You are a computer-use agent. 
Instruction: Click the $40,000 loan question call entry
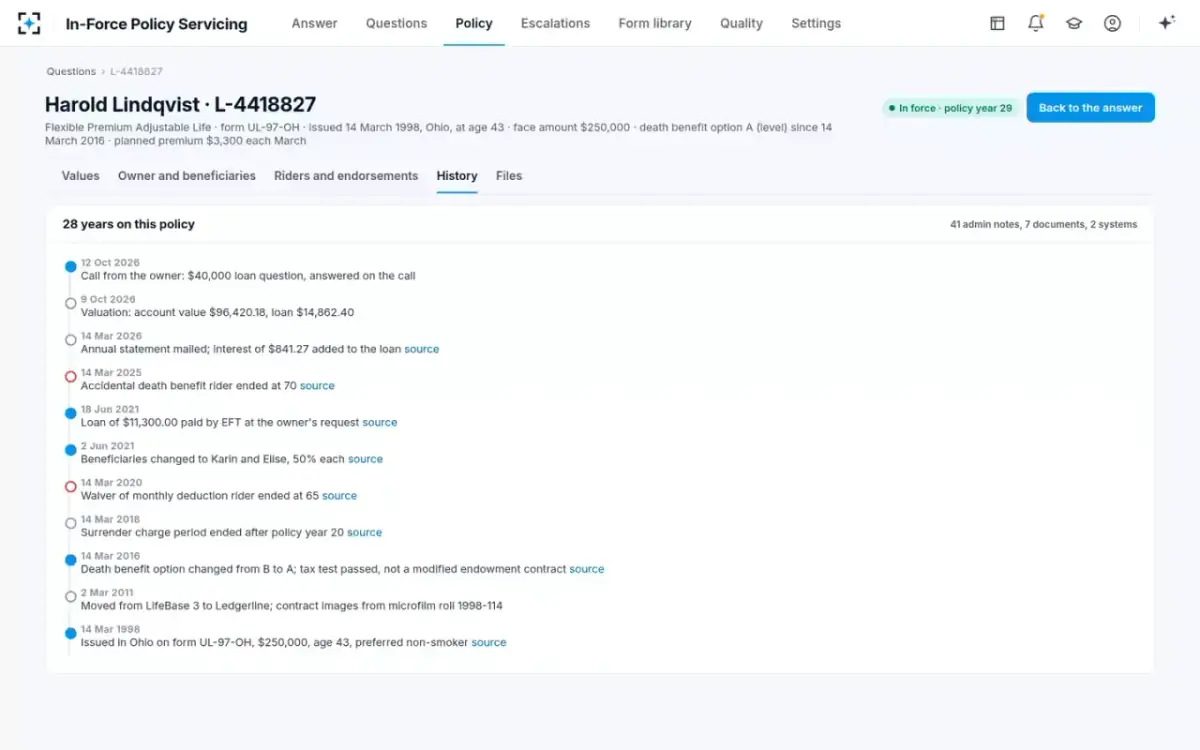pyautogui.click(x=248, y=276)
